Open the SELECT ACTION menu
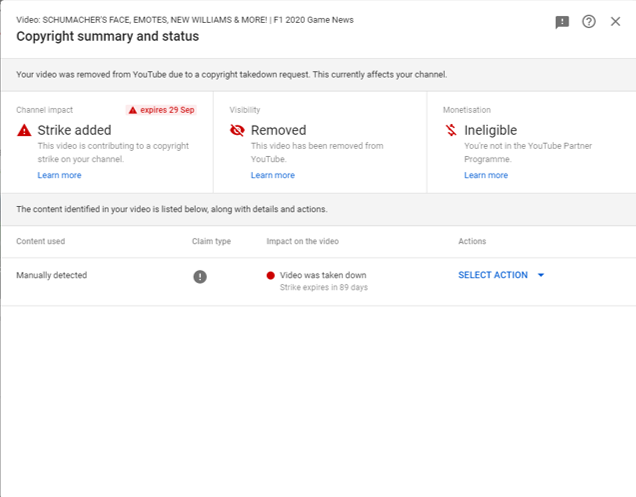Viewport: 636px width, 497px height. tap(501, 275)
